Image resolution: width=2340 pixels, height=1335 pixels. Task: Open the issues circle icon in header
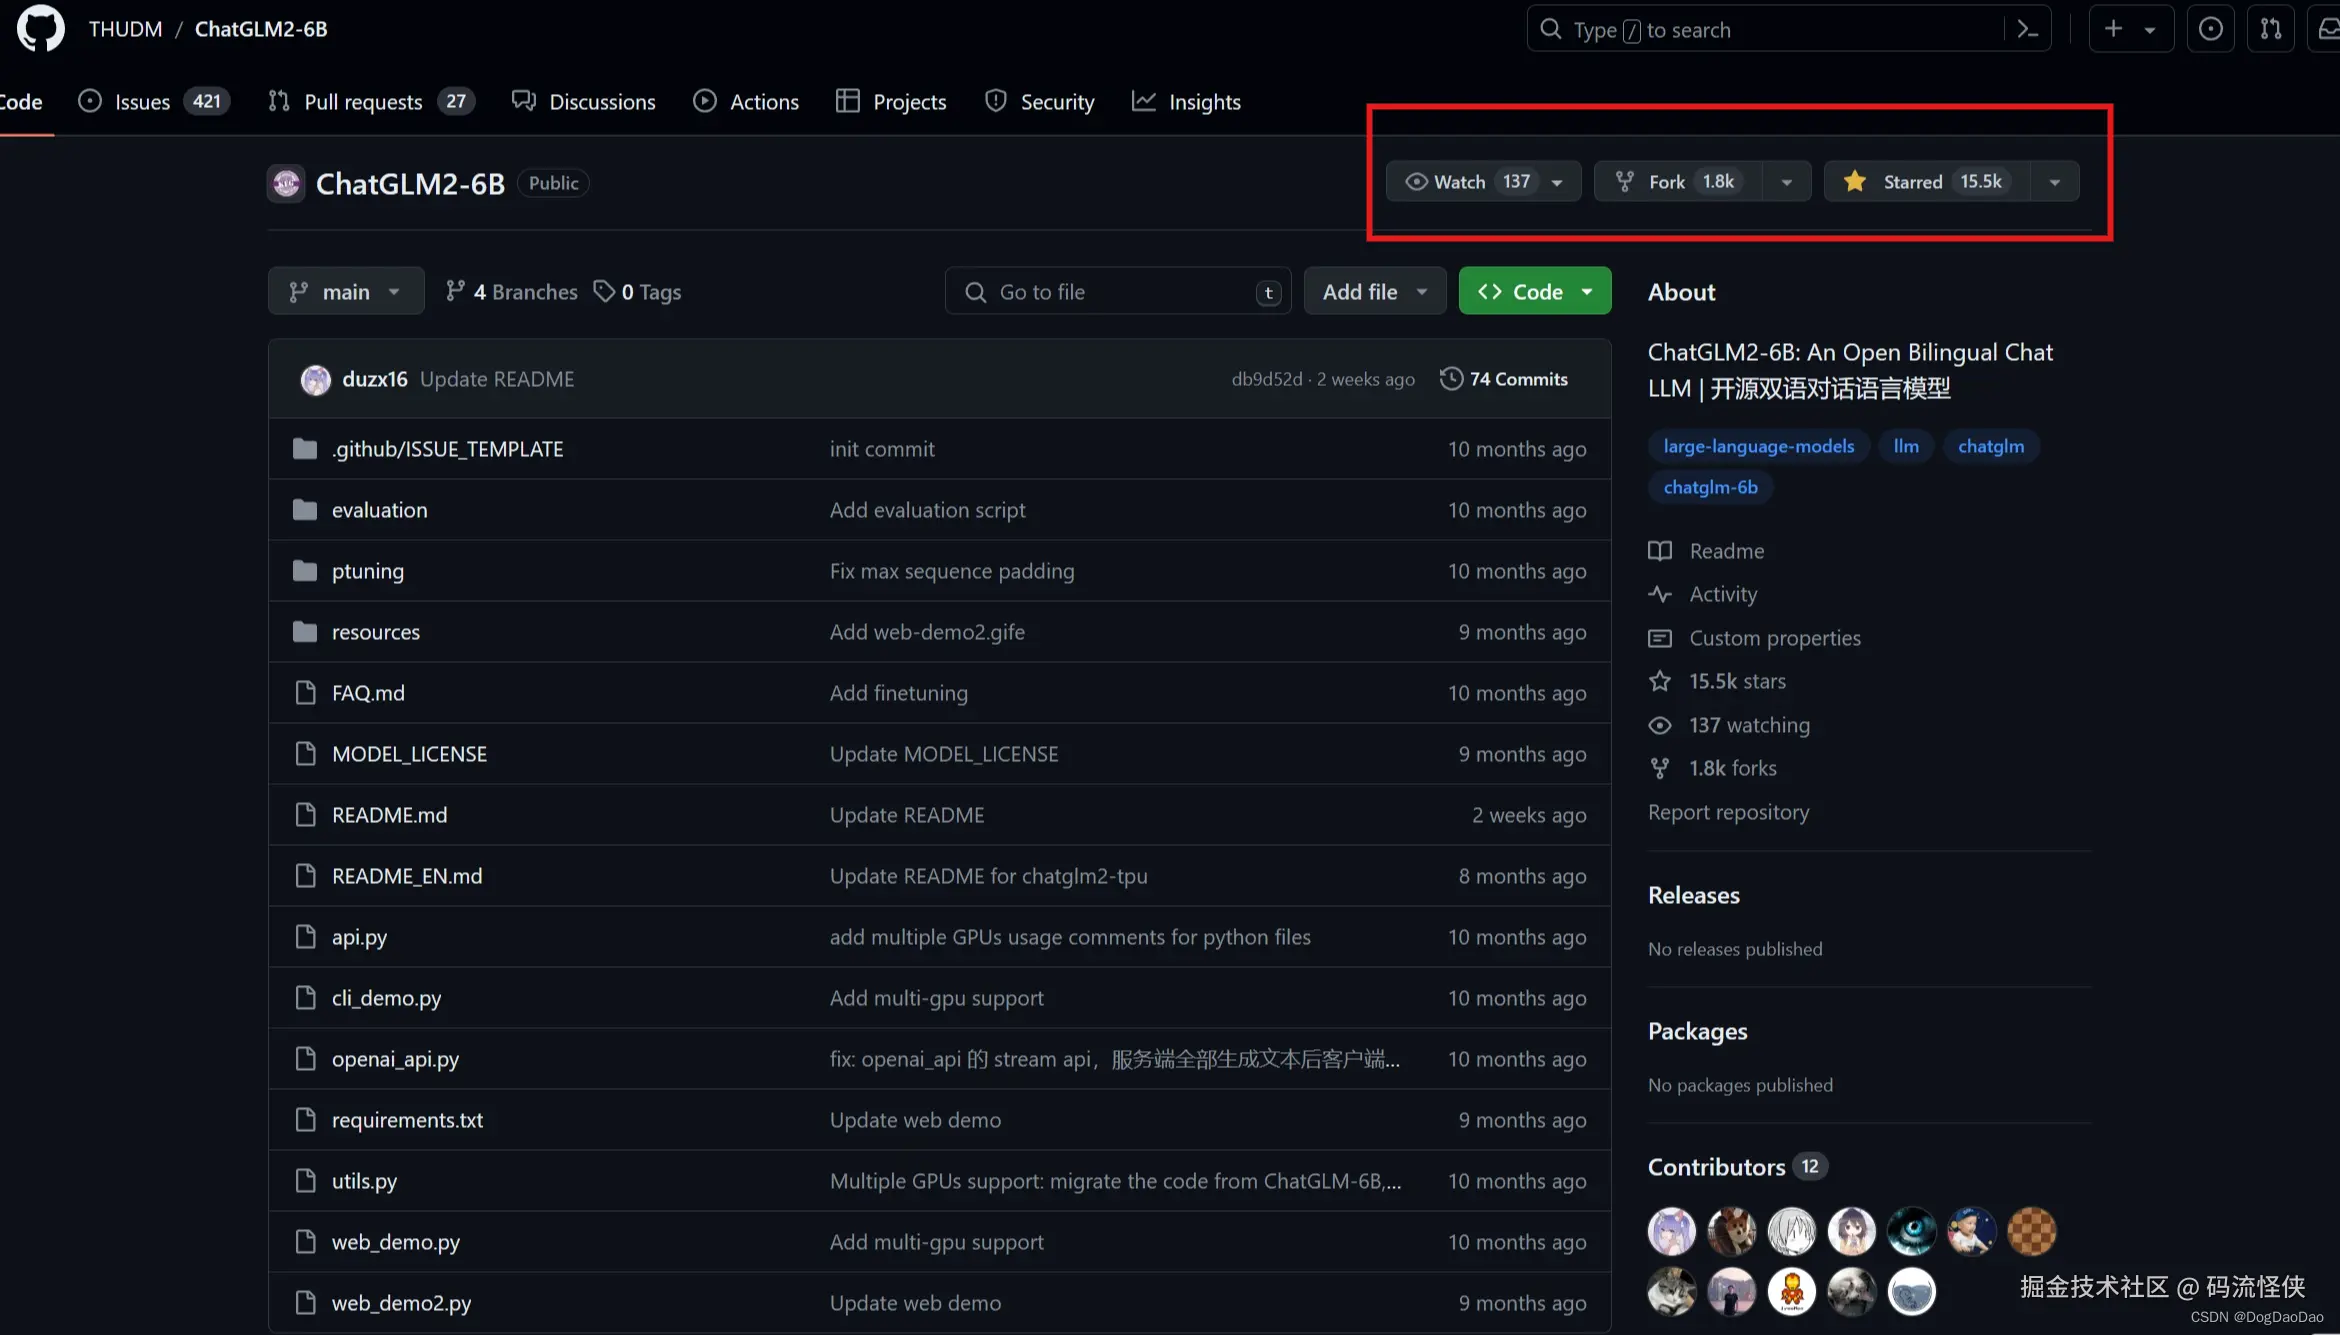[2210, 29]
